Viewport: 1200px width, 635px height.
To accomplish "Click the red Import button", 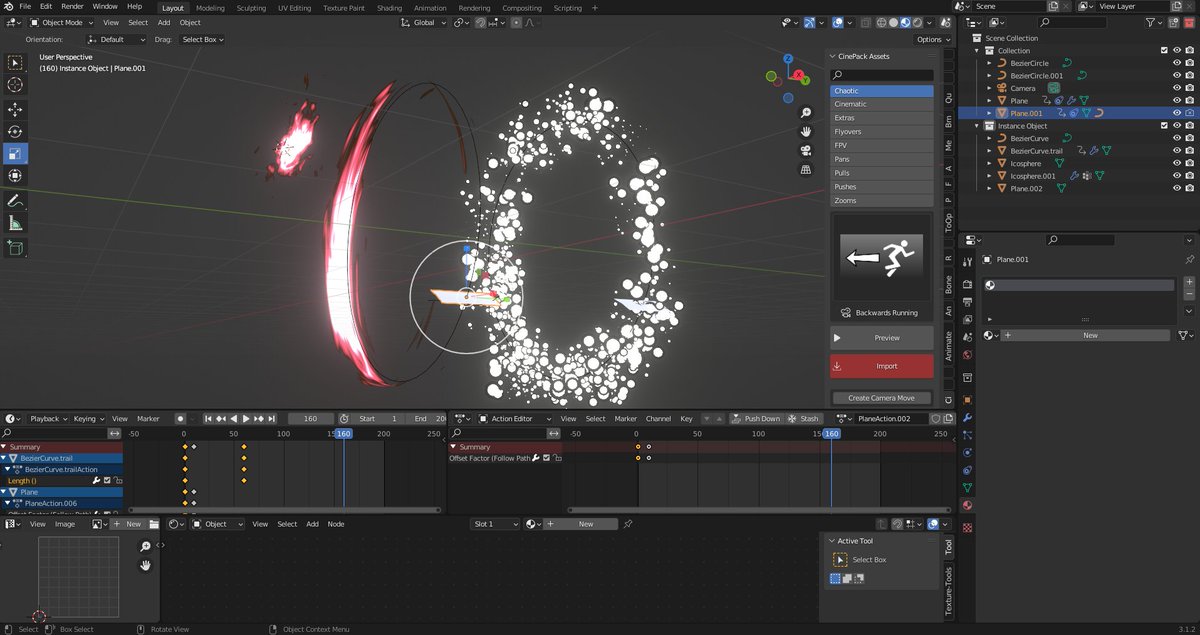I will (x=881, y=366).
